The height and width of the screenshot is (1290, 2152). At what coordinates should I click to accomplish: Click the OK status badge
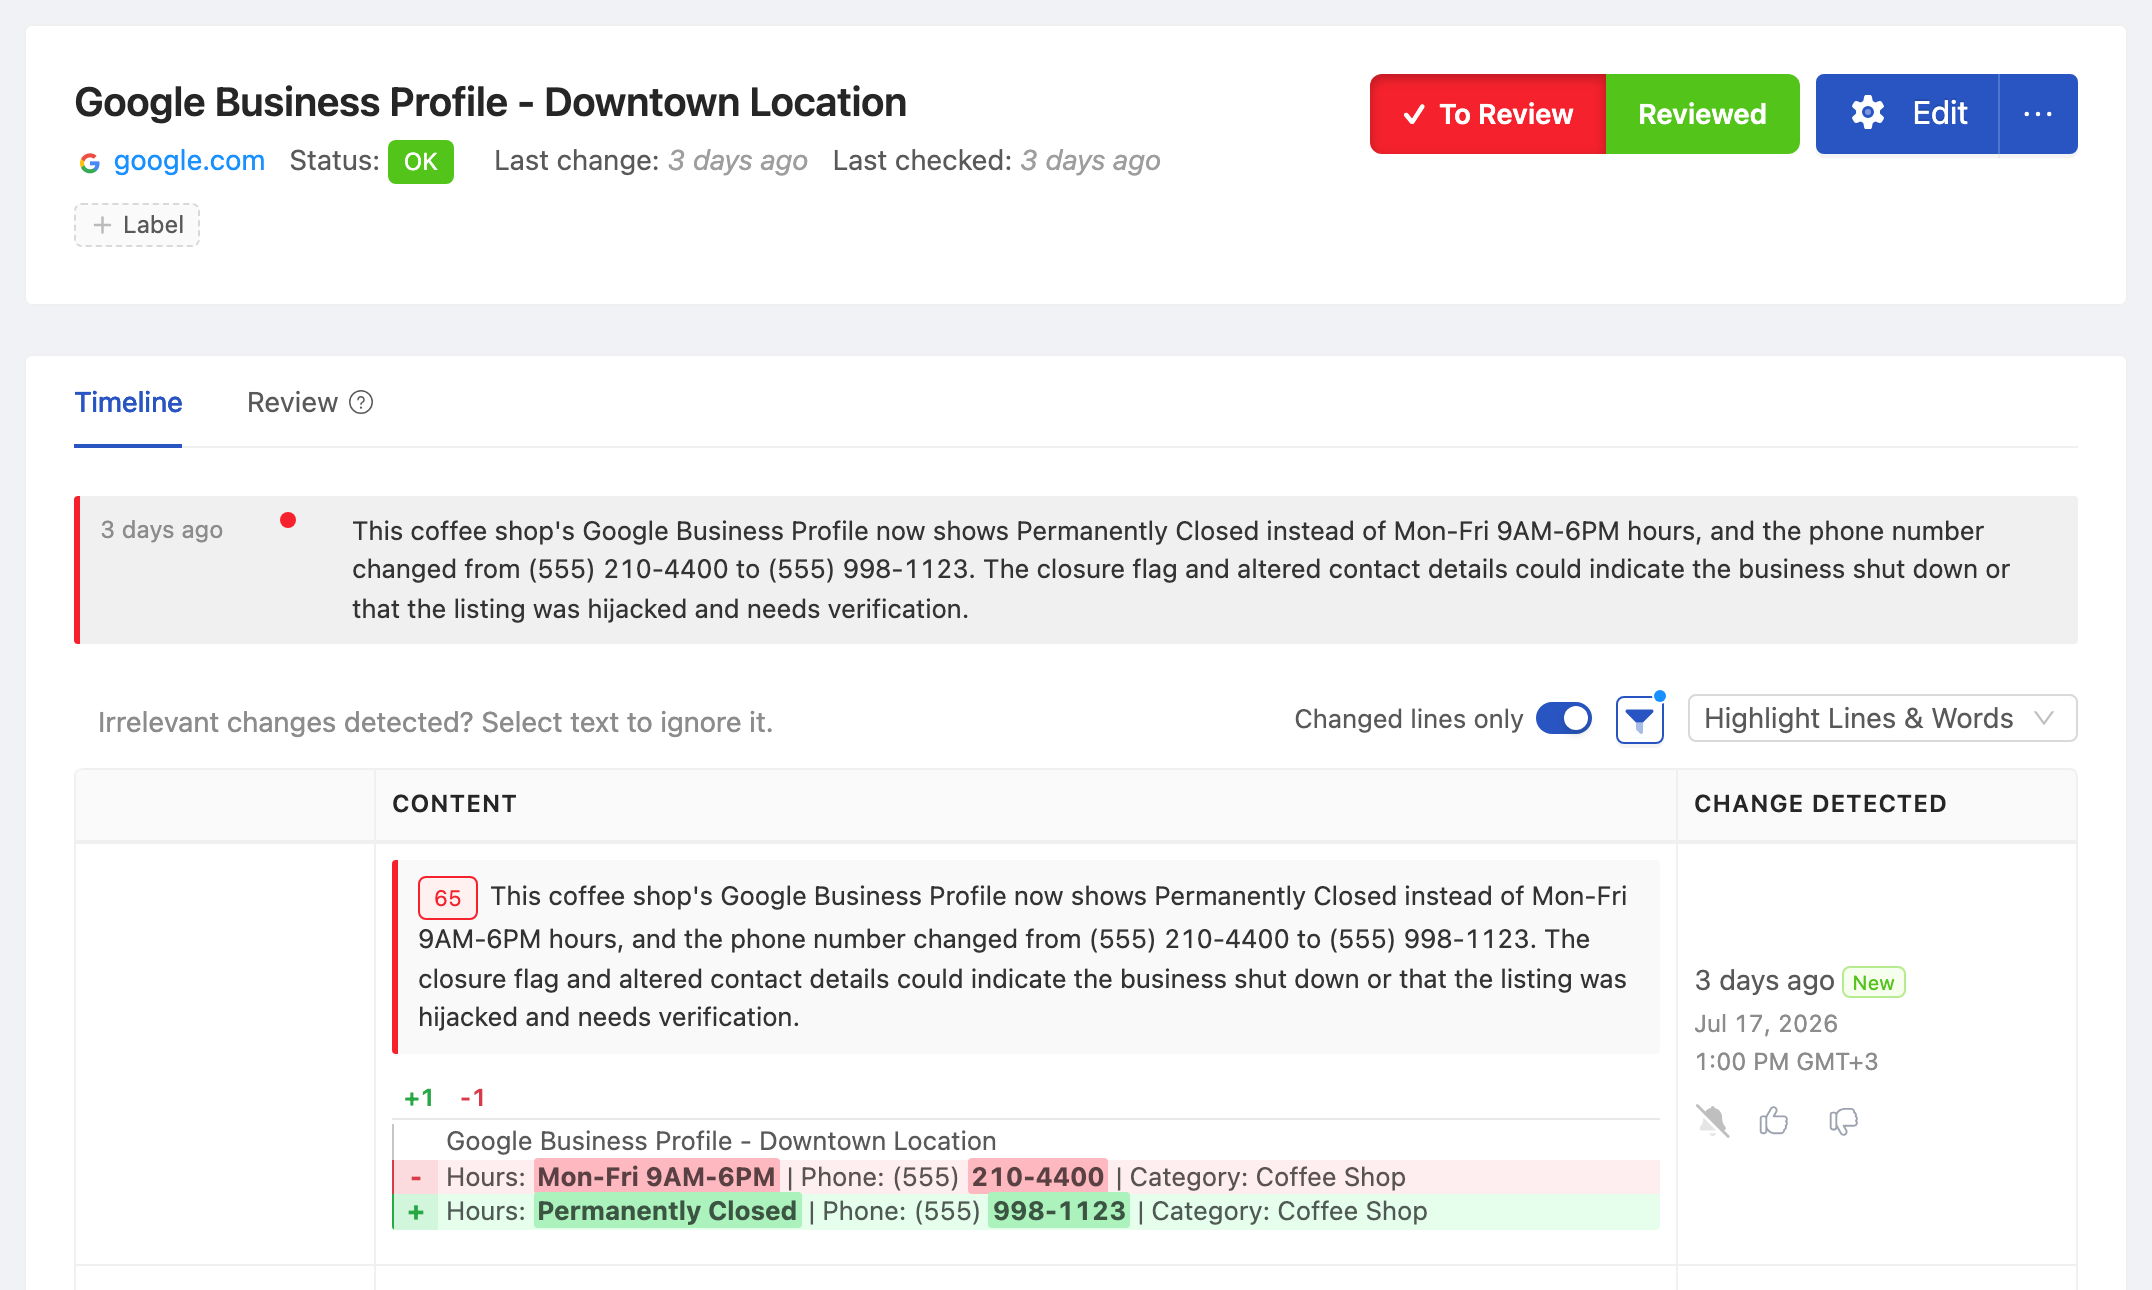[421, 162]
